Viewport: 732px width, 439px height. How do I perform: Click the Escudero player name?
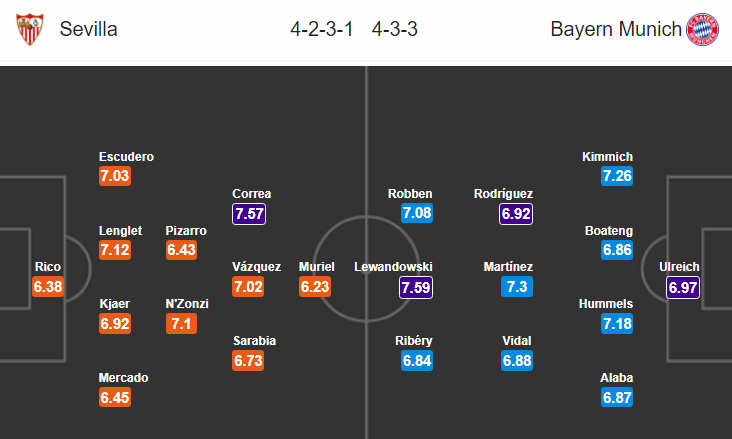pyautogui.click(x=126, y=157)
